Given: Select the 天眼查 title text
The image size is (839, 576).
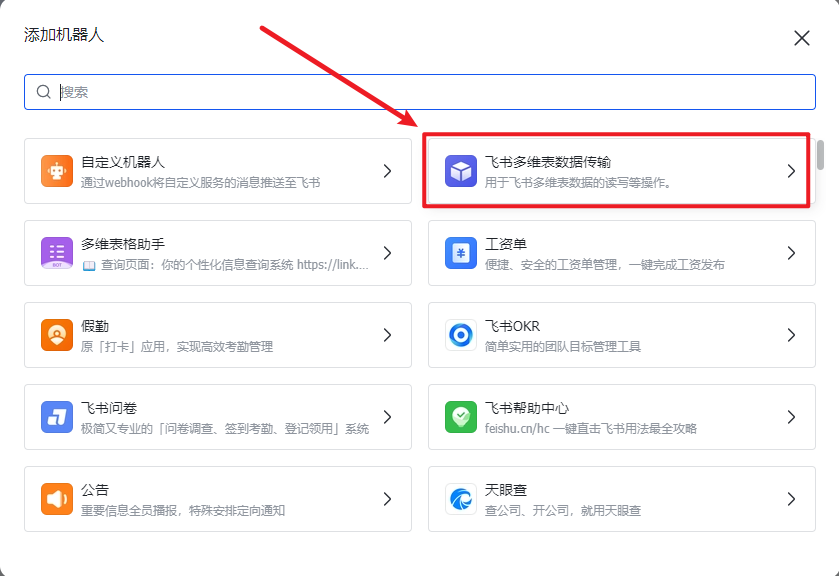Looking at the screenshot, I should click(506, 490).
